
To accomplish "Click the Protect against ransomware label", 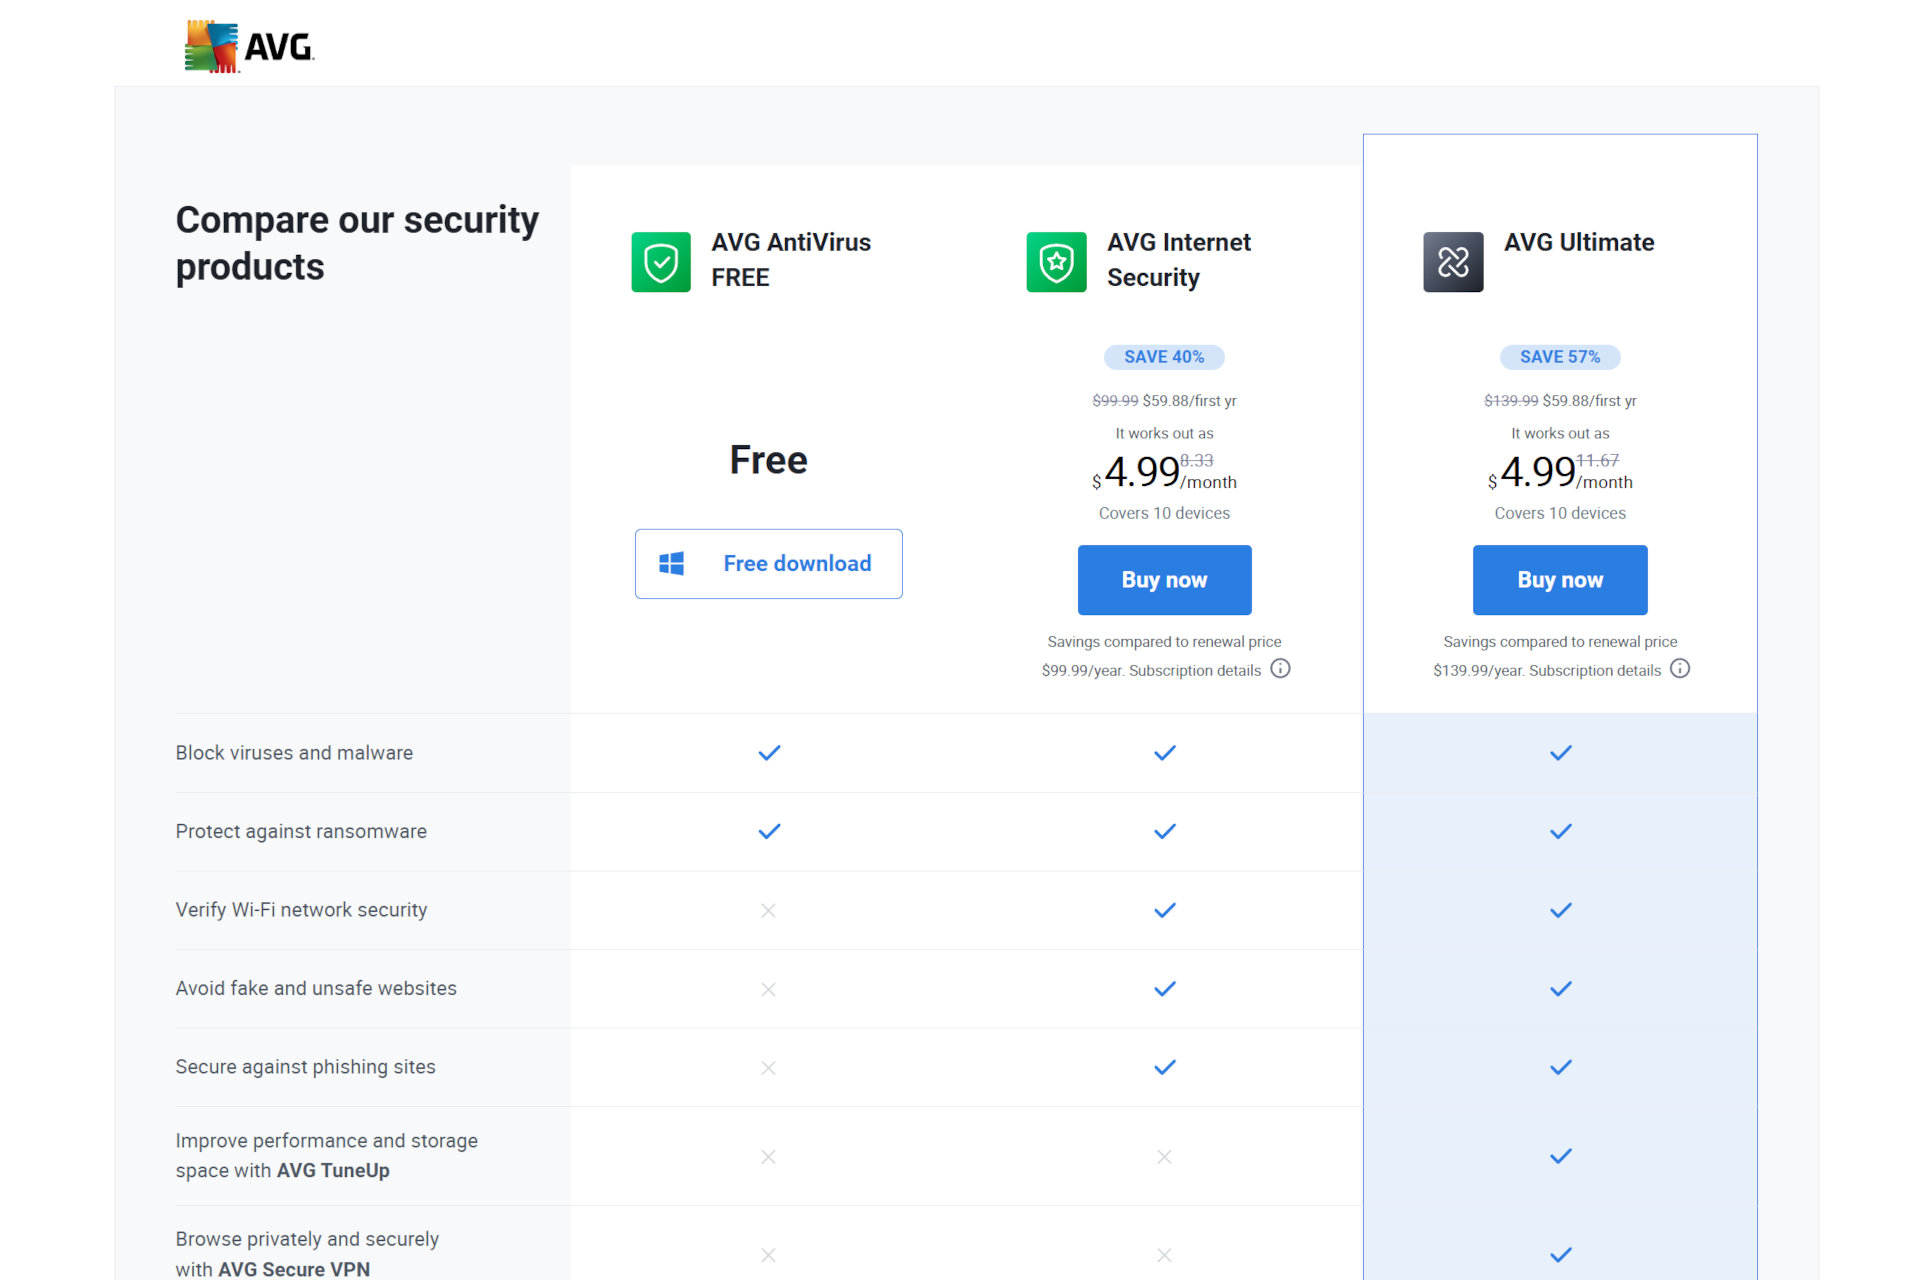I will click(301, 831).
